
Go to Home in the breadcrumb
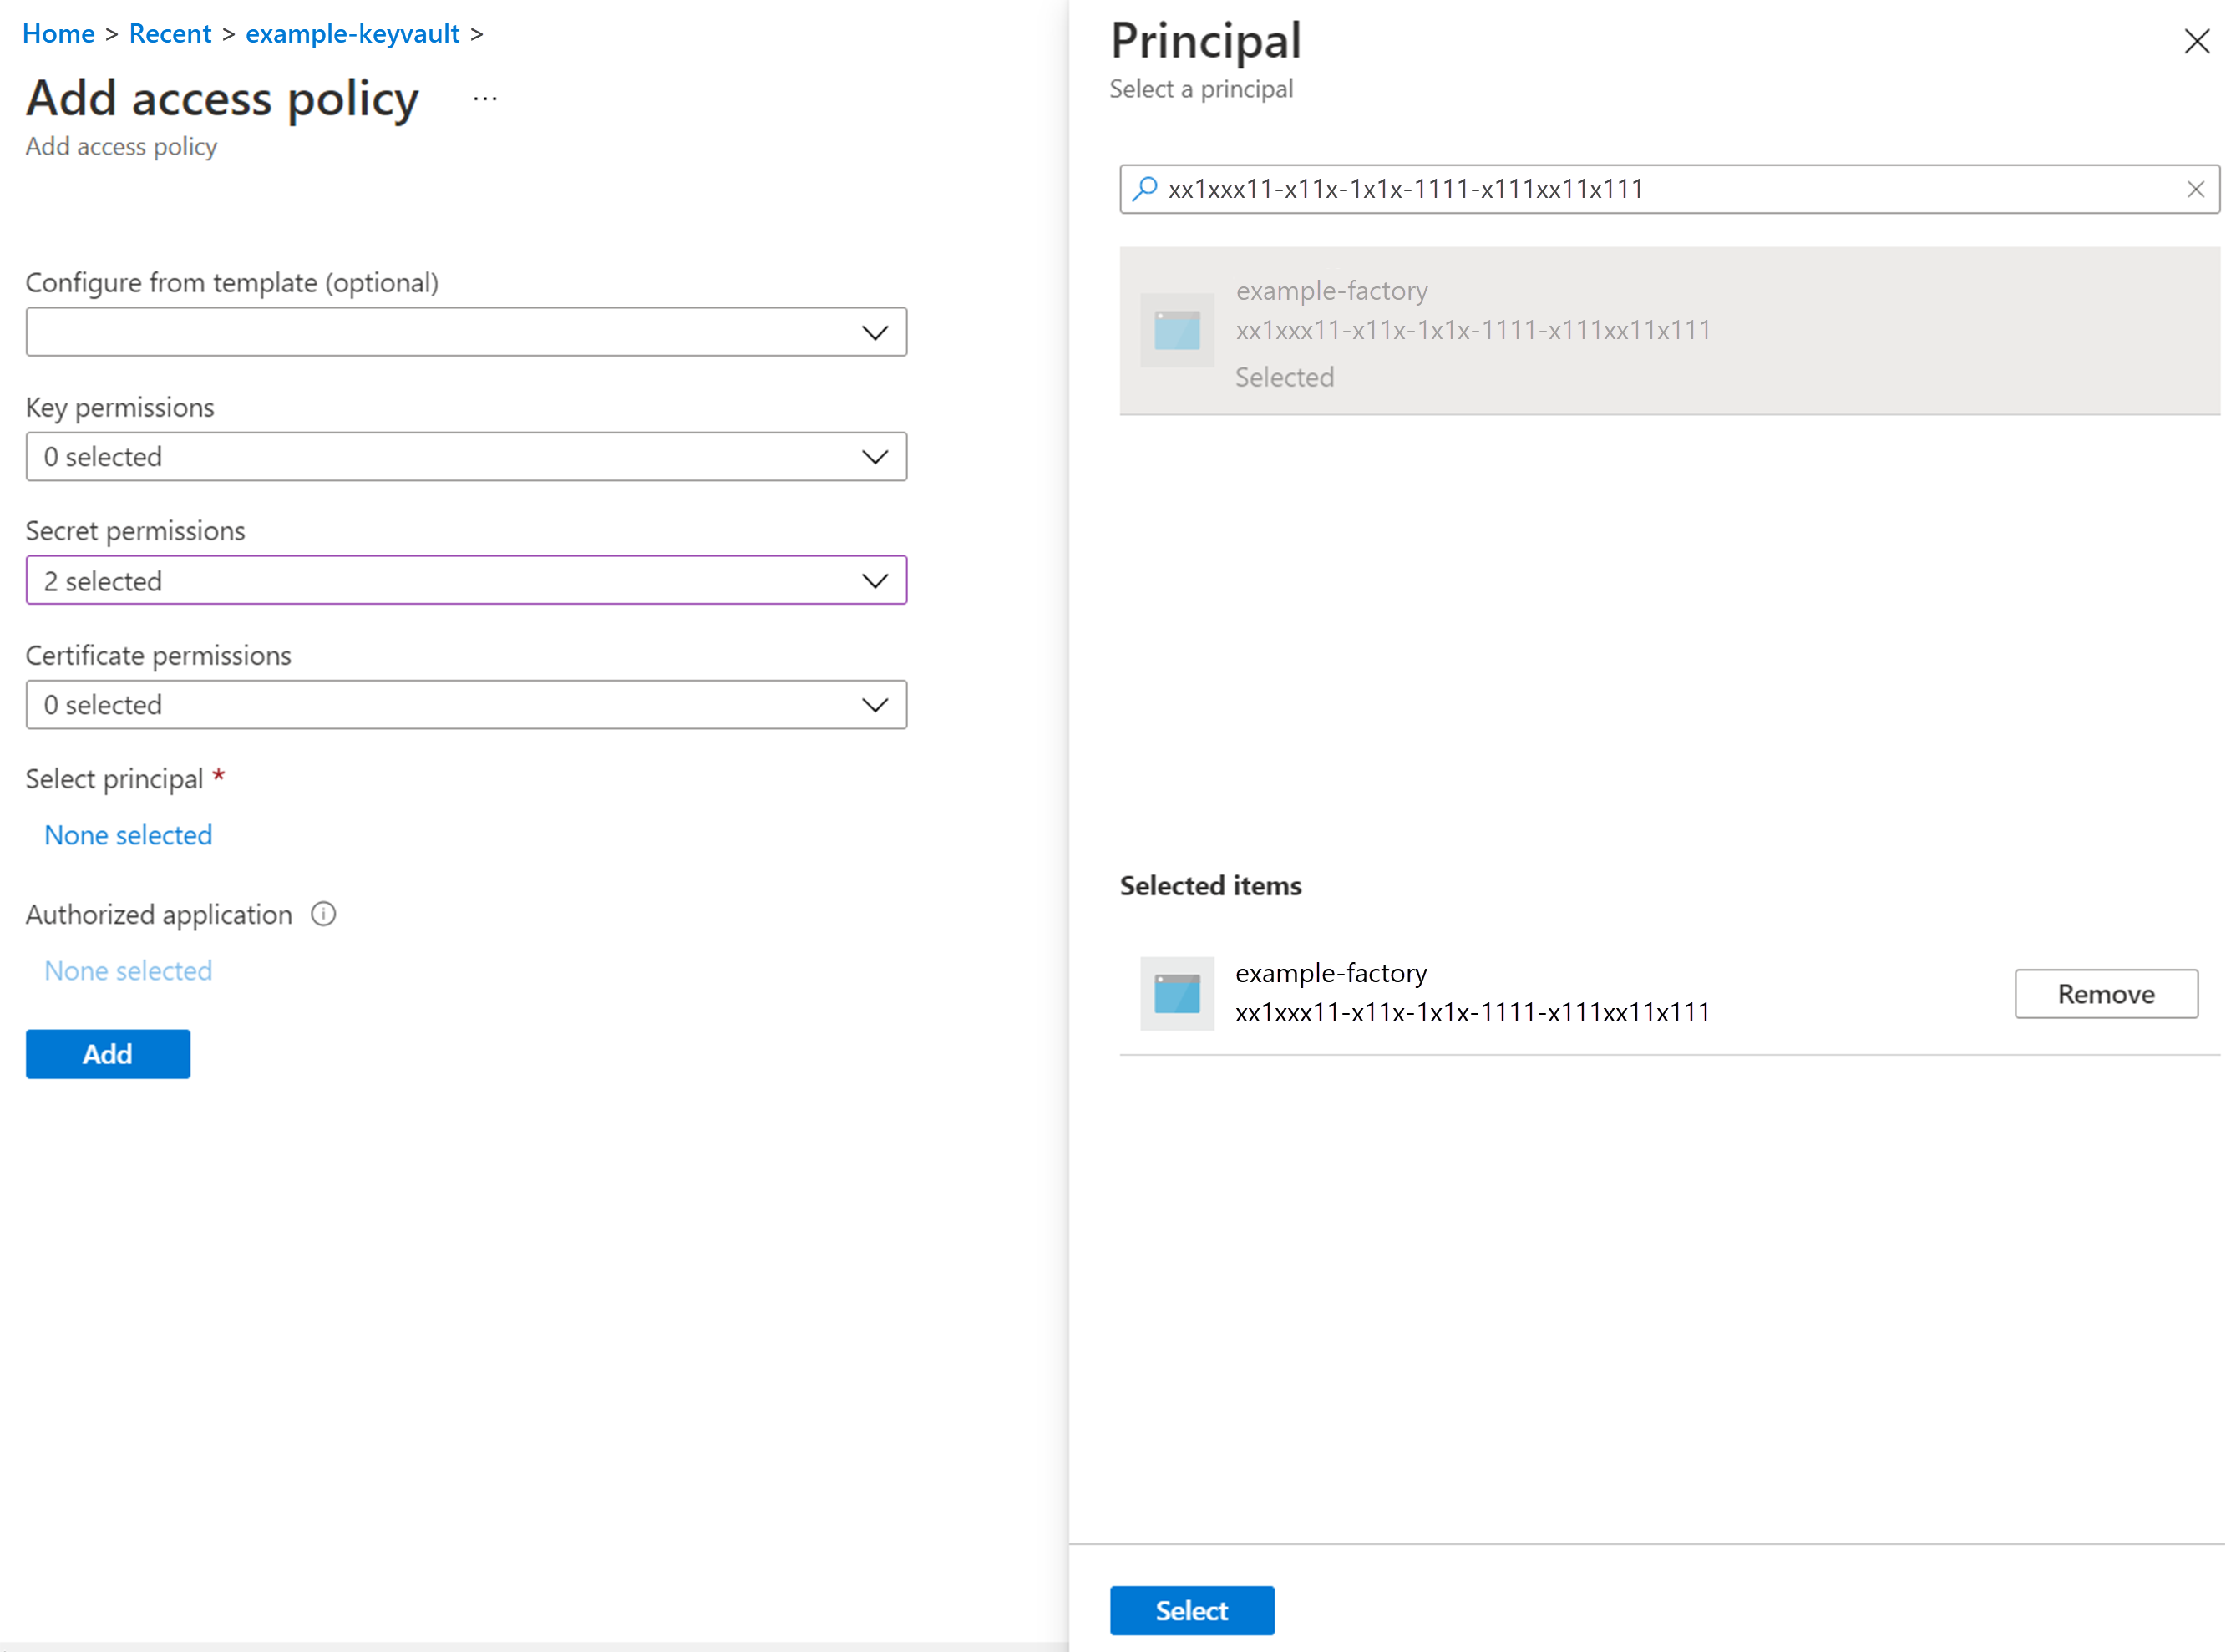[x=59, y=34]
